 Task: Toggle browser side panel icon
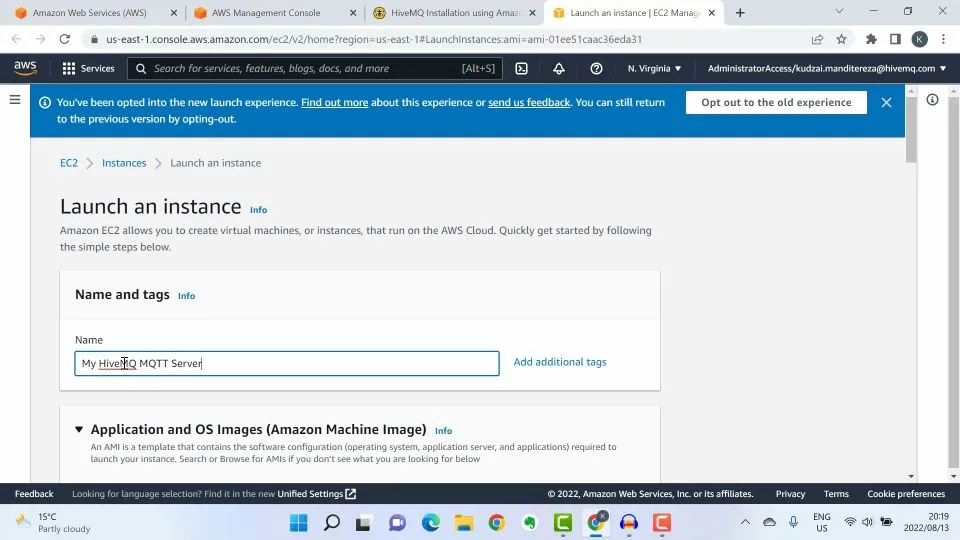(x=895, y=39)
